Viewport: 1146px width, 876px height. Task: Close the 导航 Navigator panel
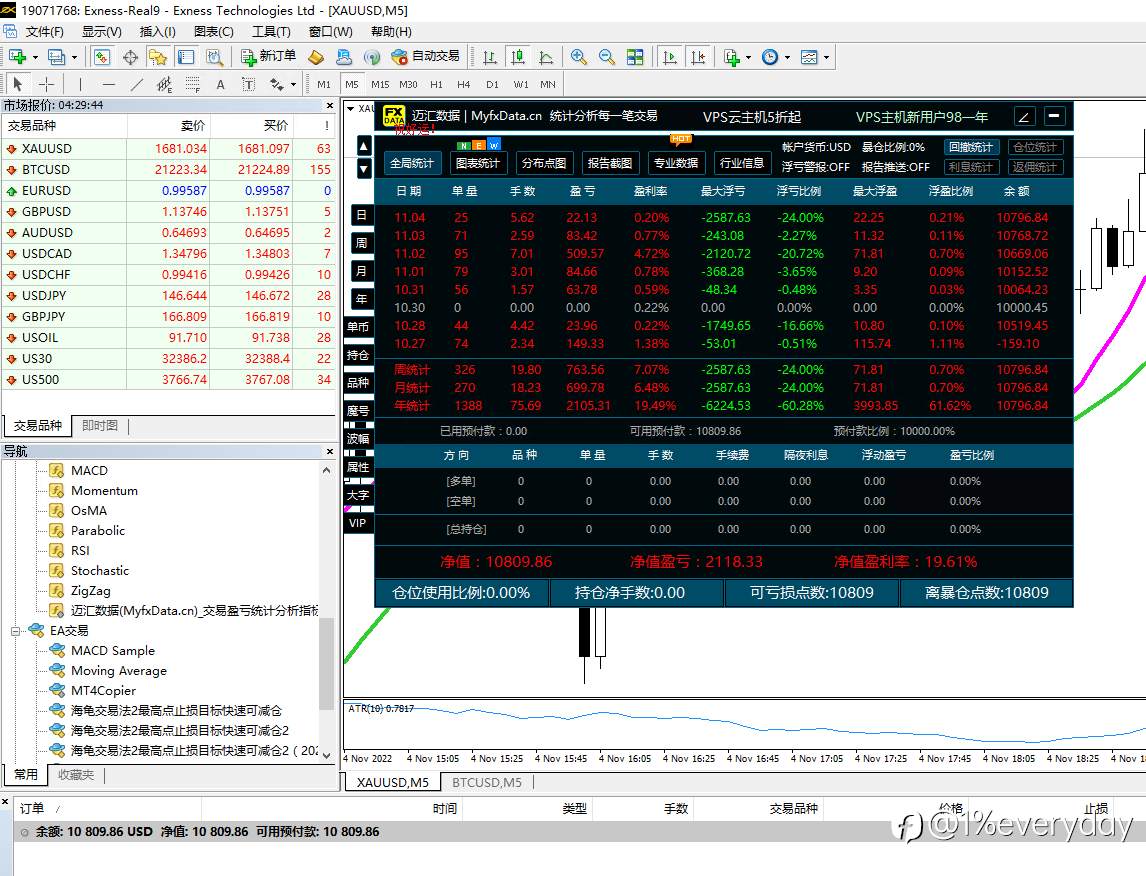pos(330,452)
